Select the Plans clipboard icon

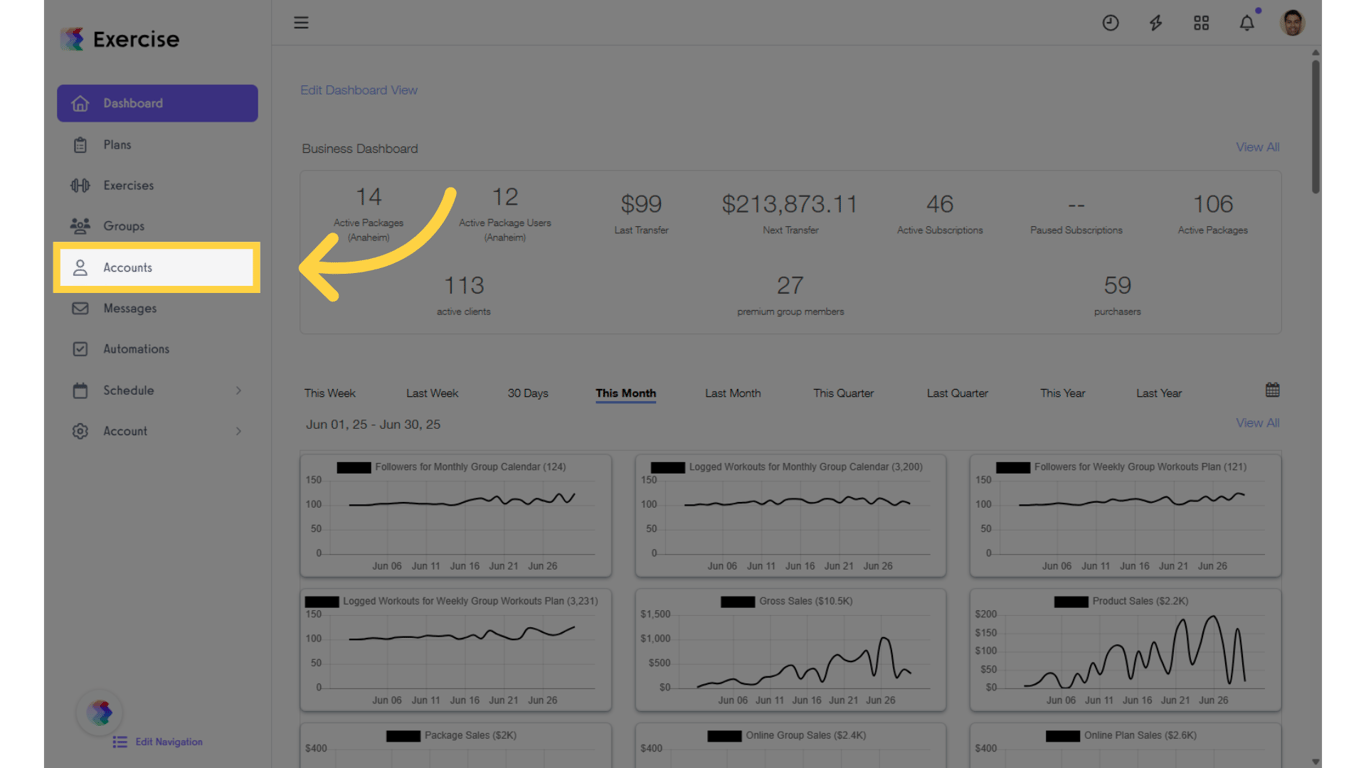click(x=80, y=144)
